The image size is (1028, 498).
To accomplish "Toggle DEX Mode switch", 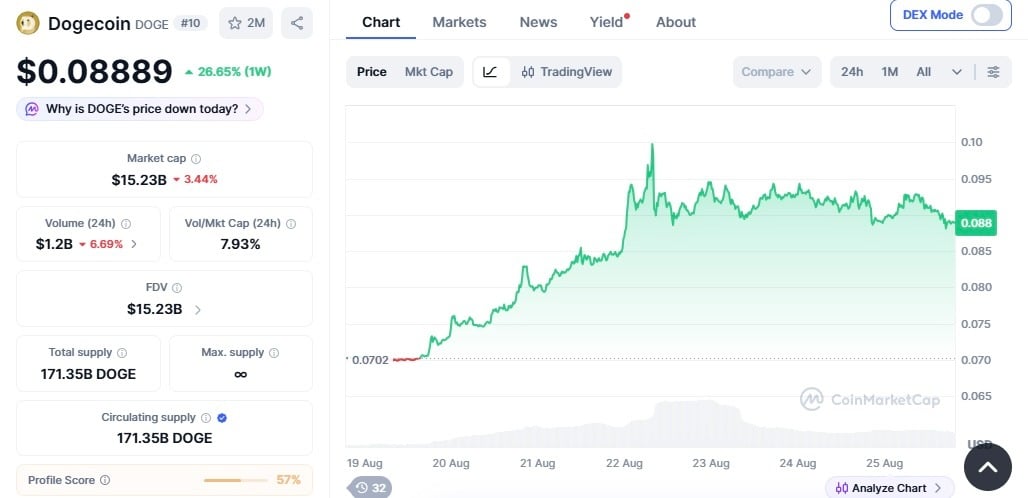I will [x=986, y=15].
